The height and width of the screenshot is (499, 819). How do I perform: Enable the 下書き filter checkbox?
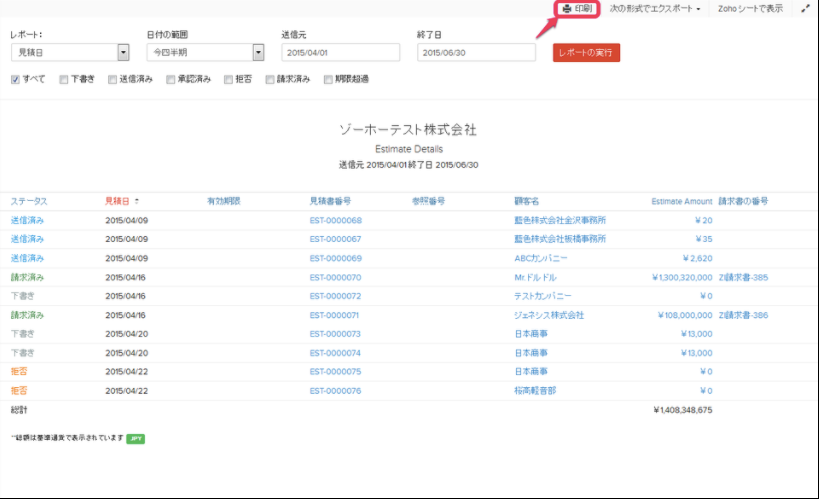[x=64, y=79]
